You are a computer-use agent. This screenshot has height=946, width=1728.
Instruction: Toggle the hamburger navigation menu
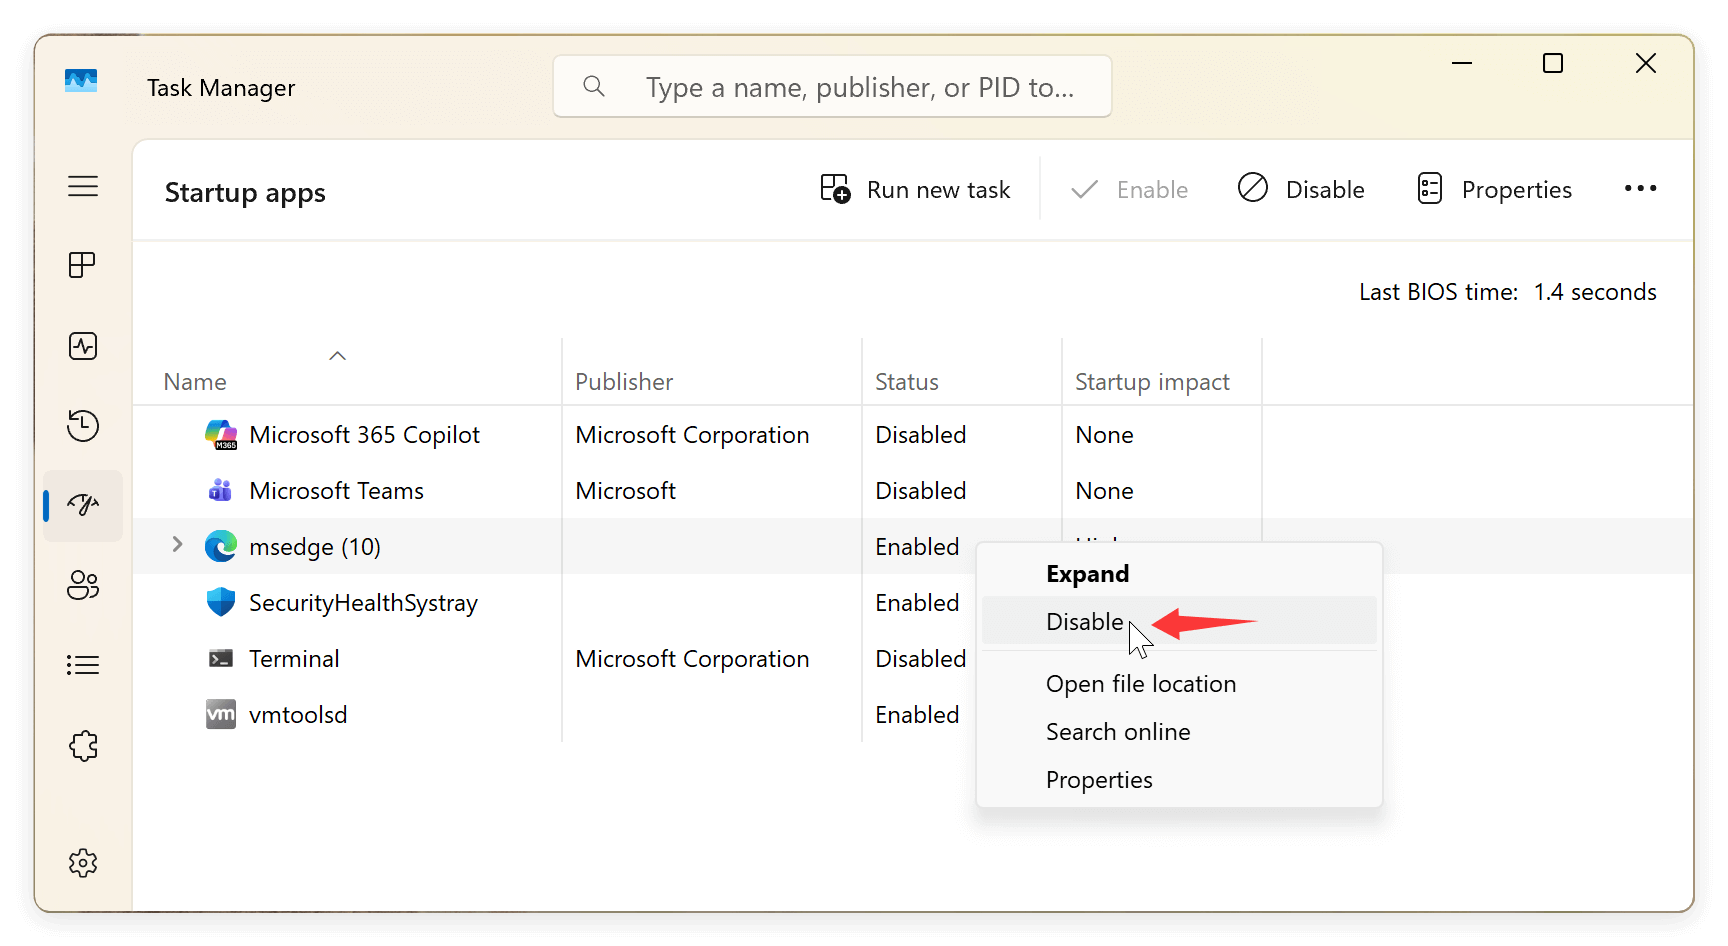[82, 186]
